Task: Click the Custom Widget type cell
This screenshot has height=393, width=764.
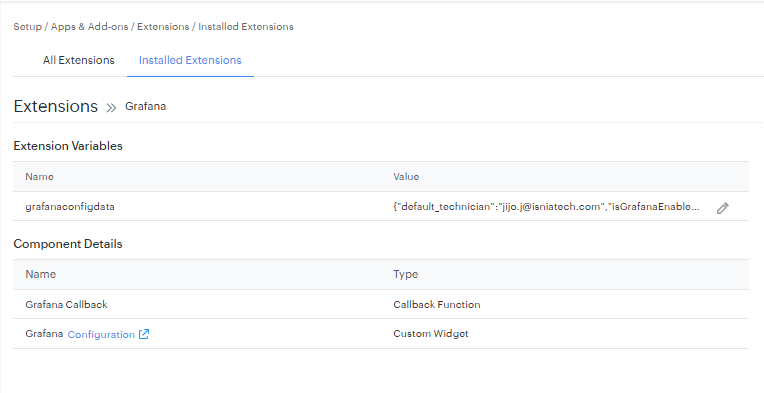Action: [431, 334]
